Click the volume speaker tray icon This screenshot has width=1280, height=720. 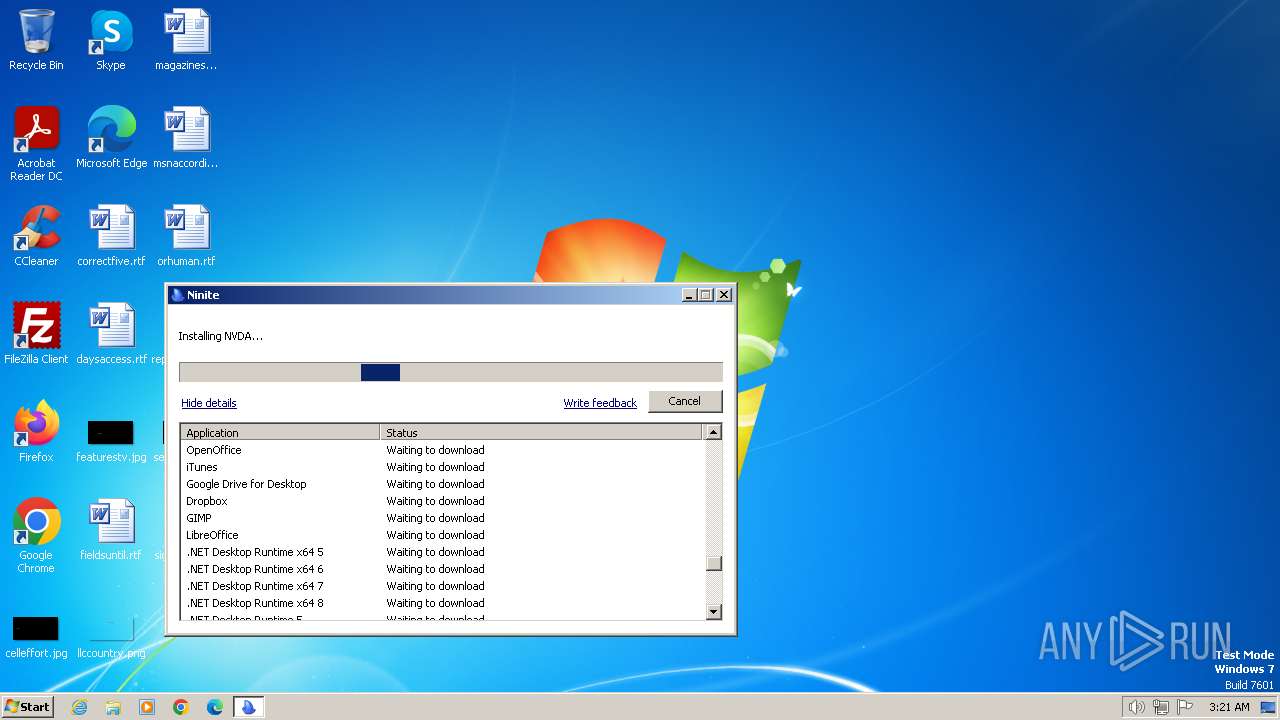pos(1136,707)
